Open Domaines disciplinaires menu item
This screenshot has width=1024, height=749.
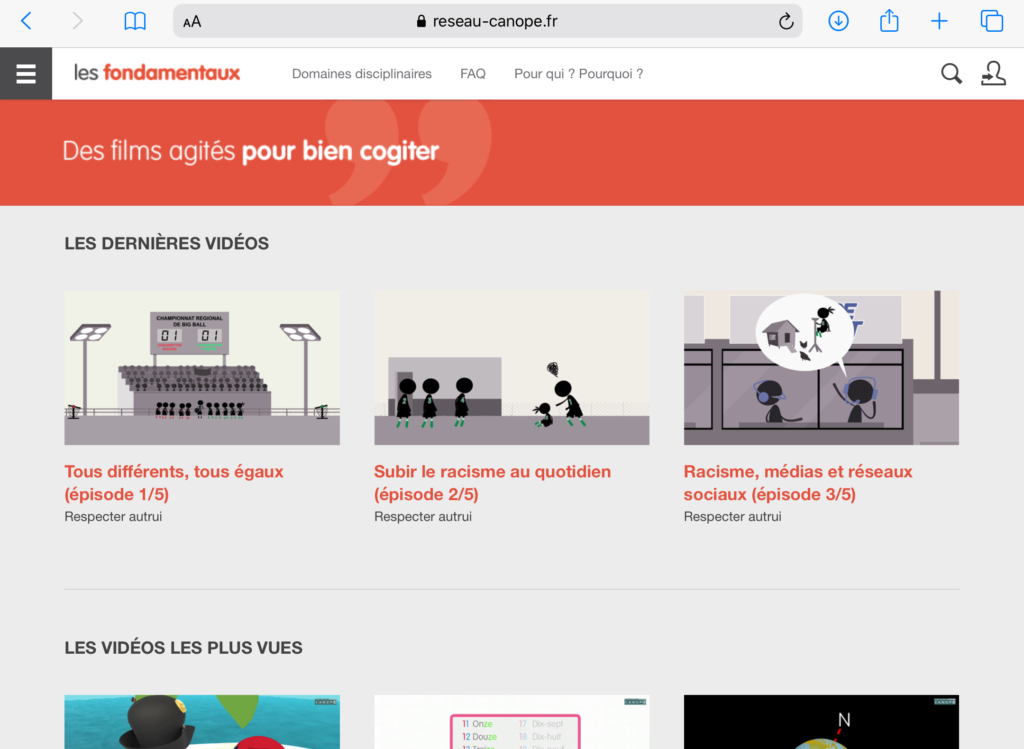tap(362, 74)
